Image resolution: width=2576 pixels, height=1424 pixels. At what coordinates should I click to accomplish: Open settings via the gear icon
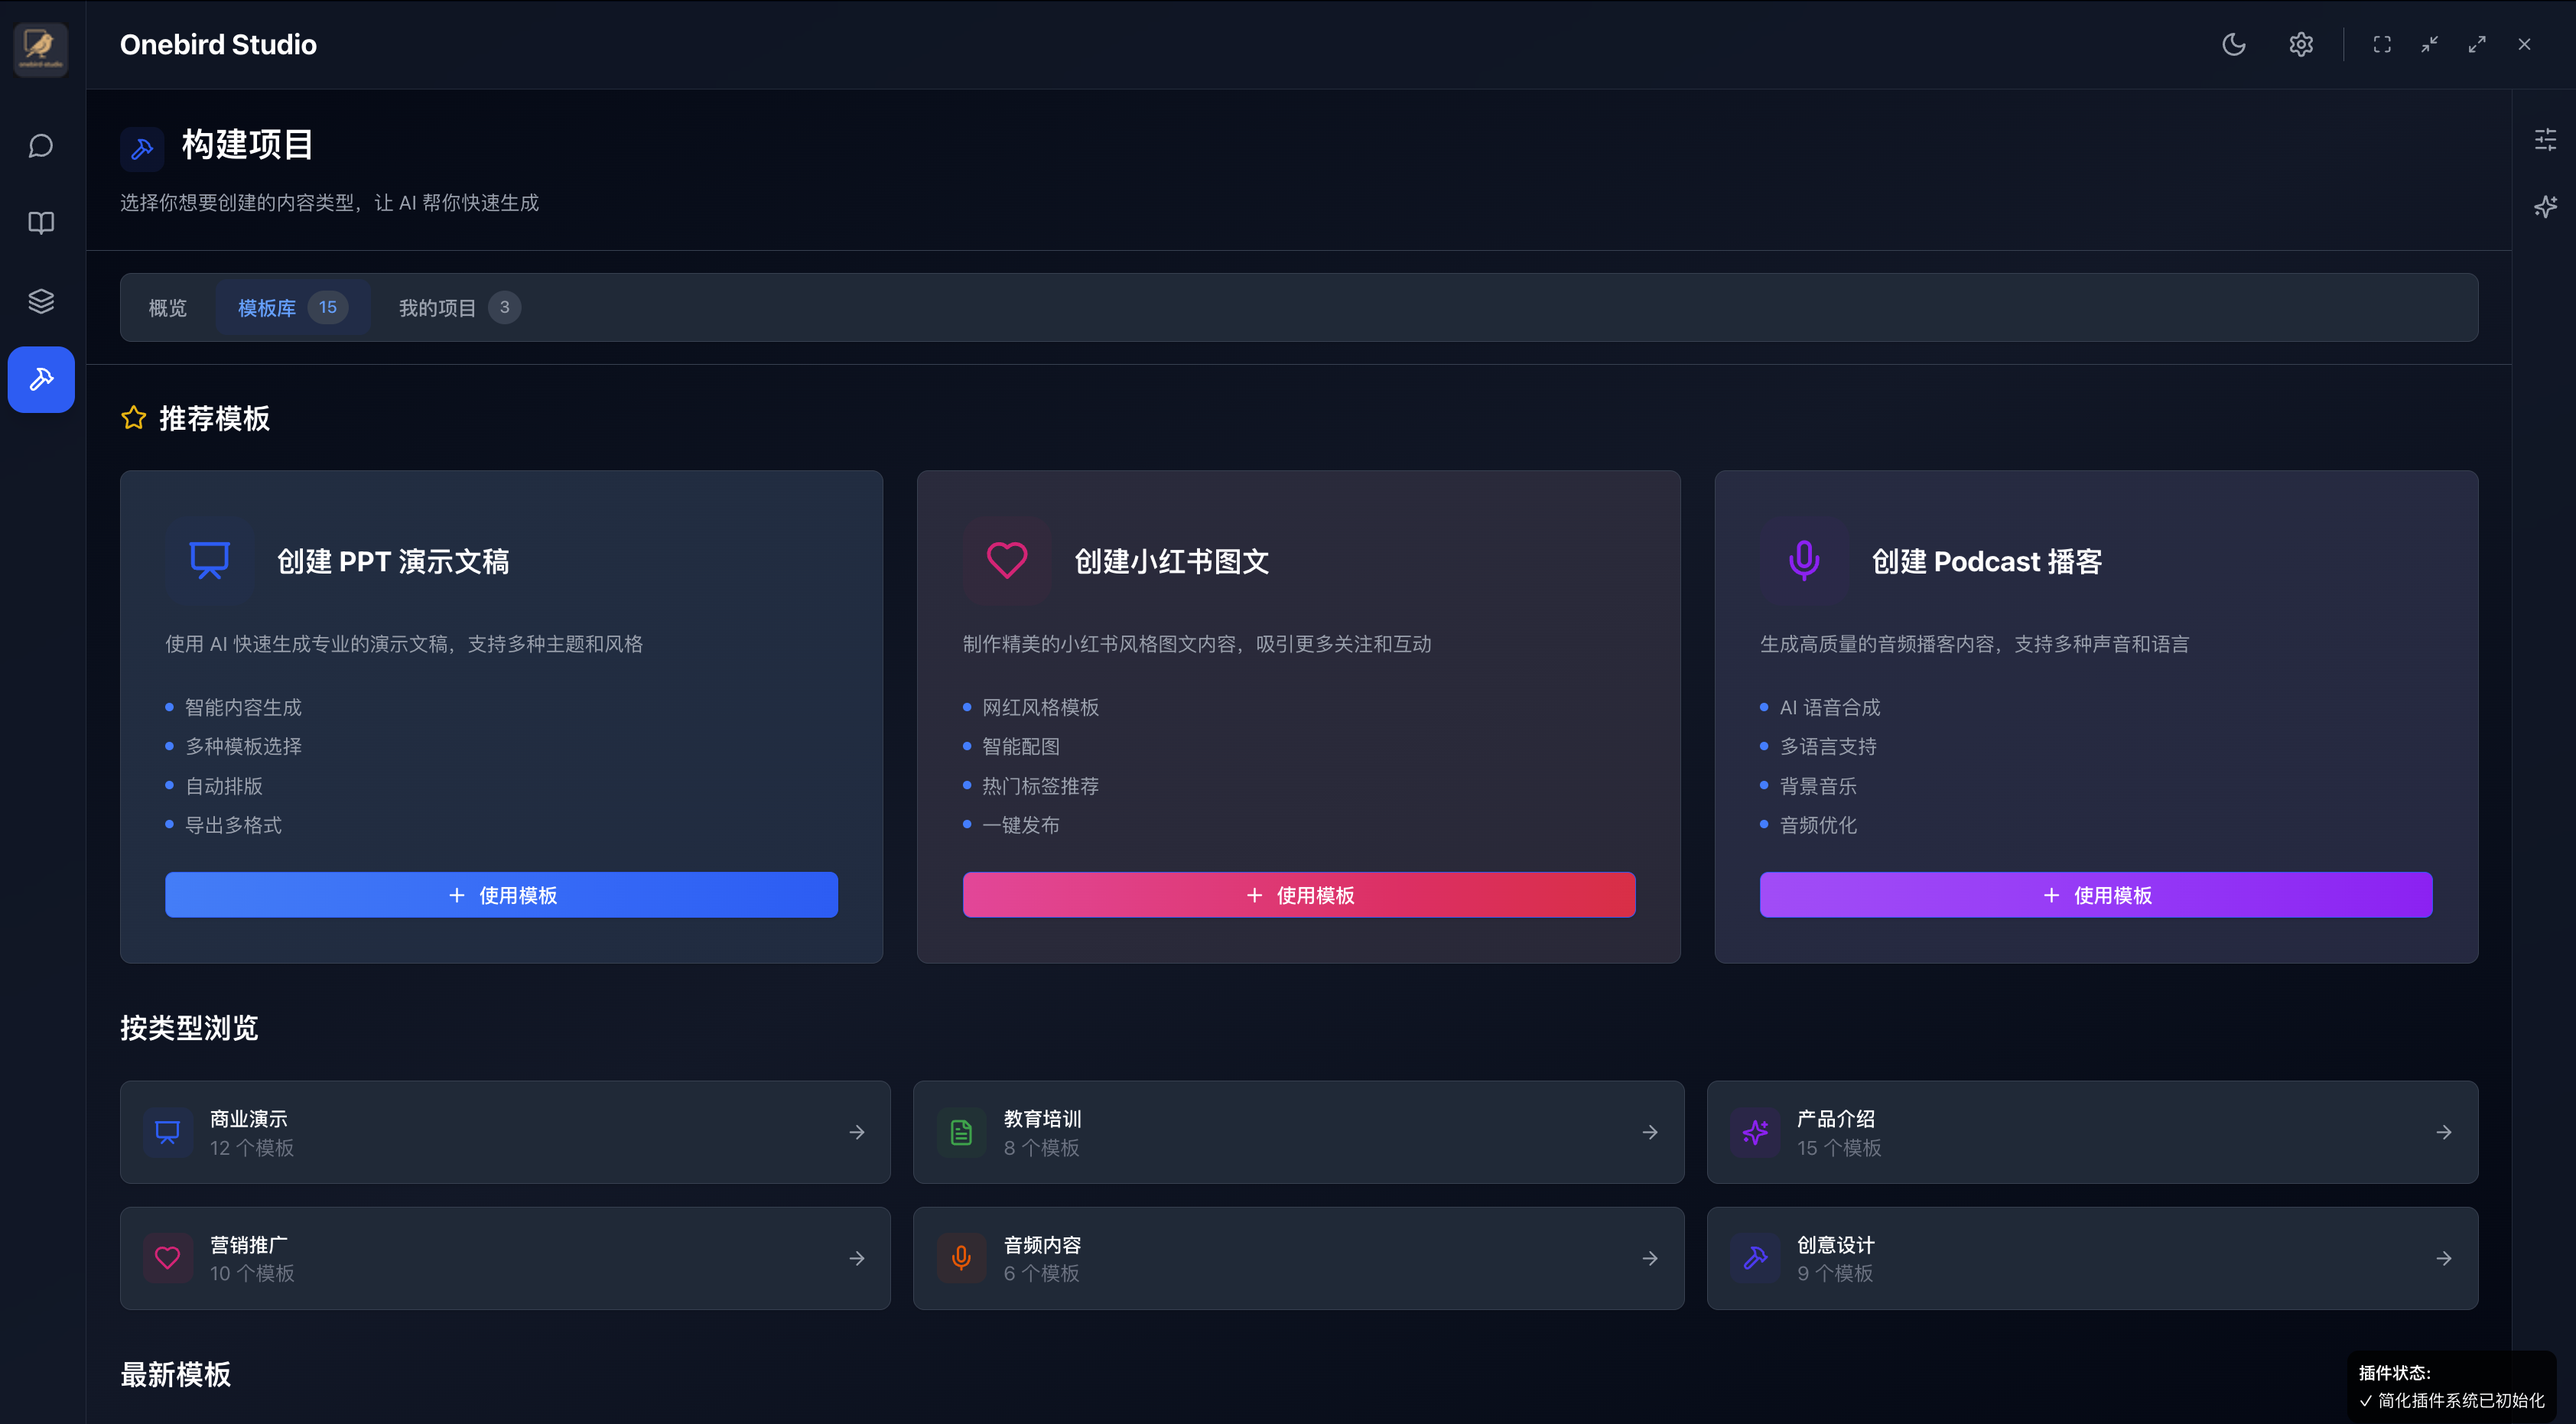2300,44
